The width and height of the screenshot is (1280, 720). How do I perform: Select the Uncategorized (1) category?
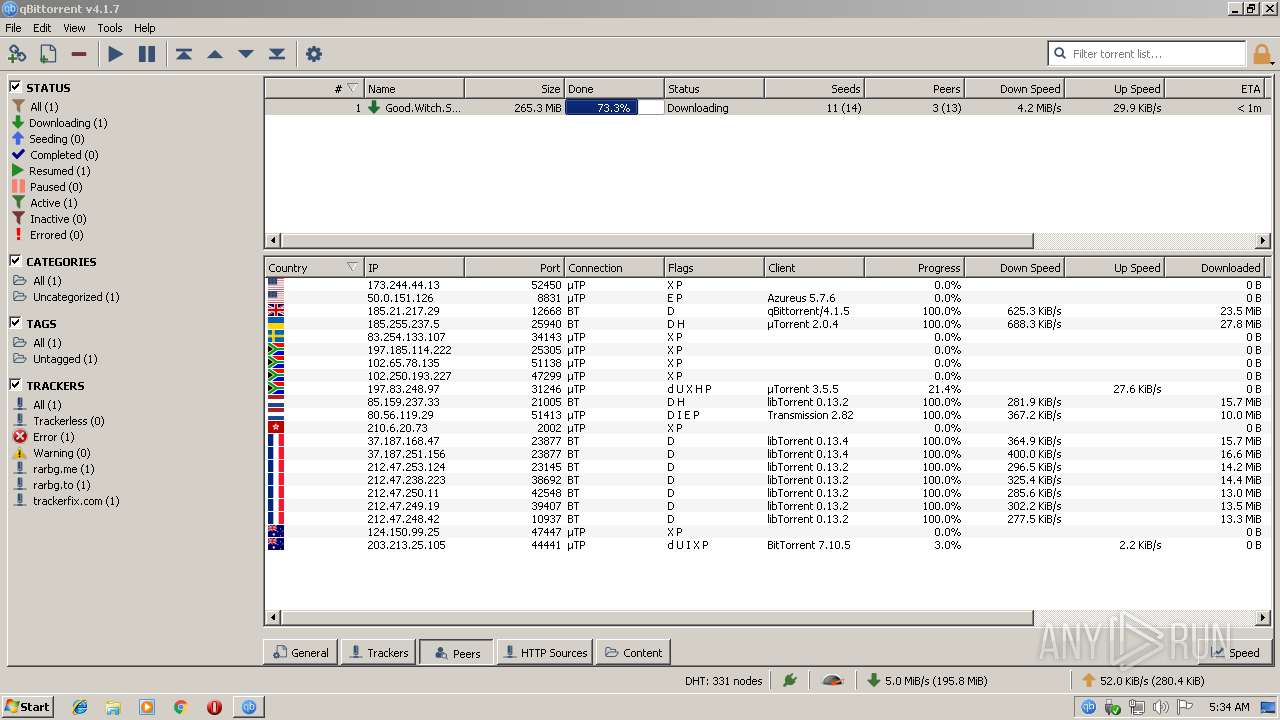tap(66, 297)
